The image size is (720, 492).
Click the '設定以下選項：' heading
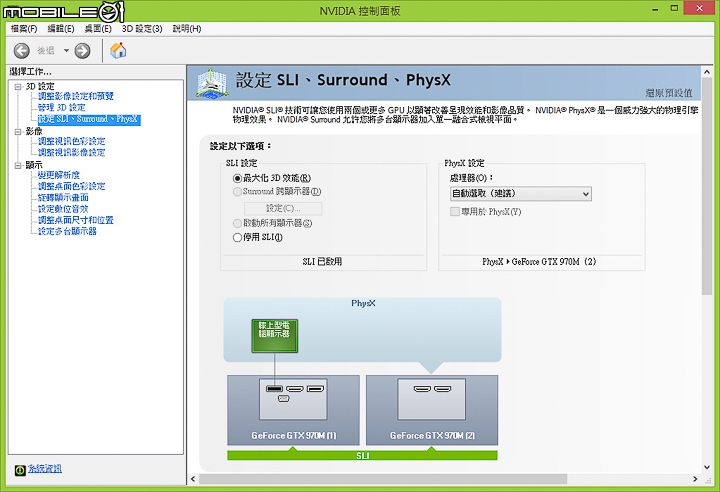point(241,146)
